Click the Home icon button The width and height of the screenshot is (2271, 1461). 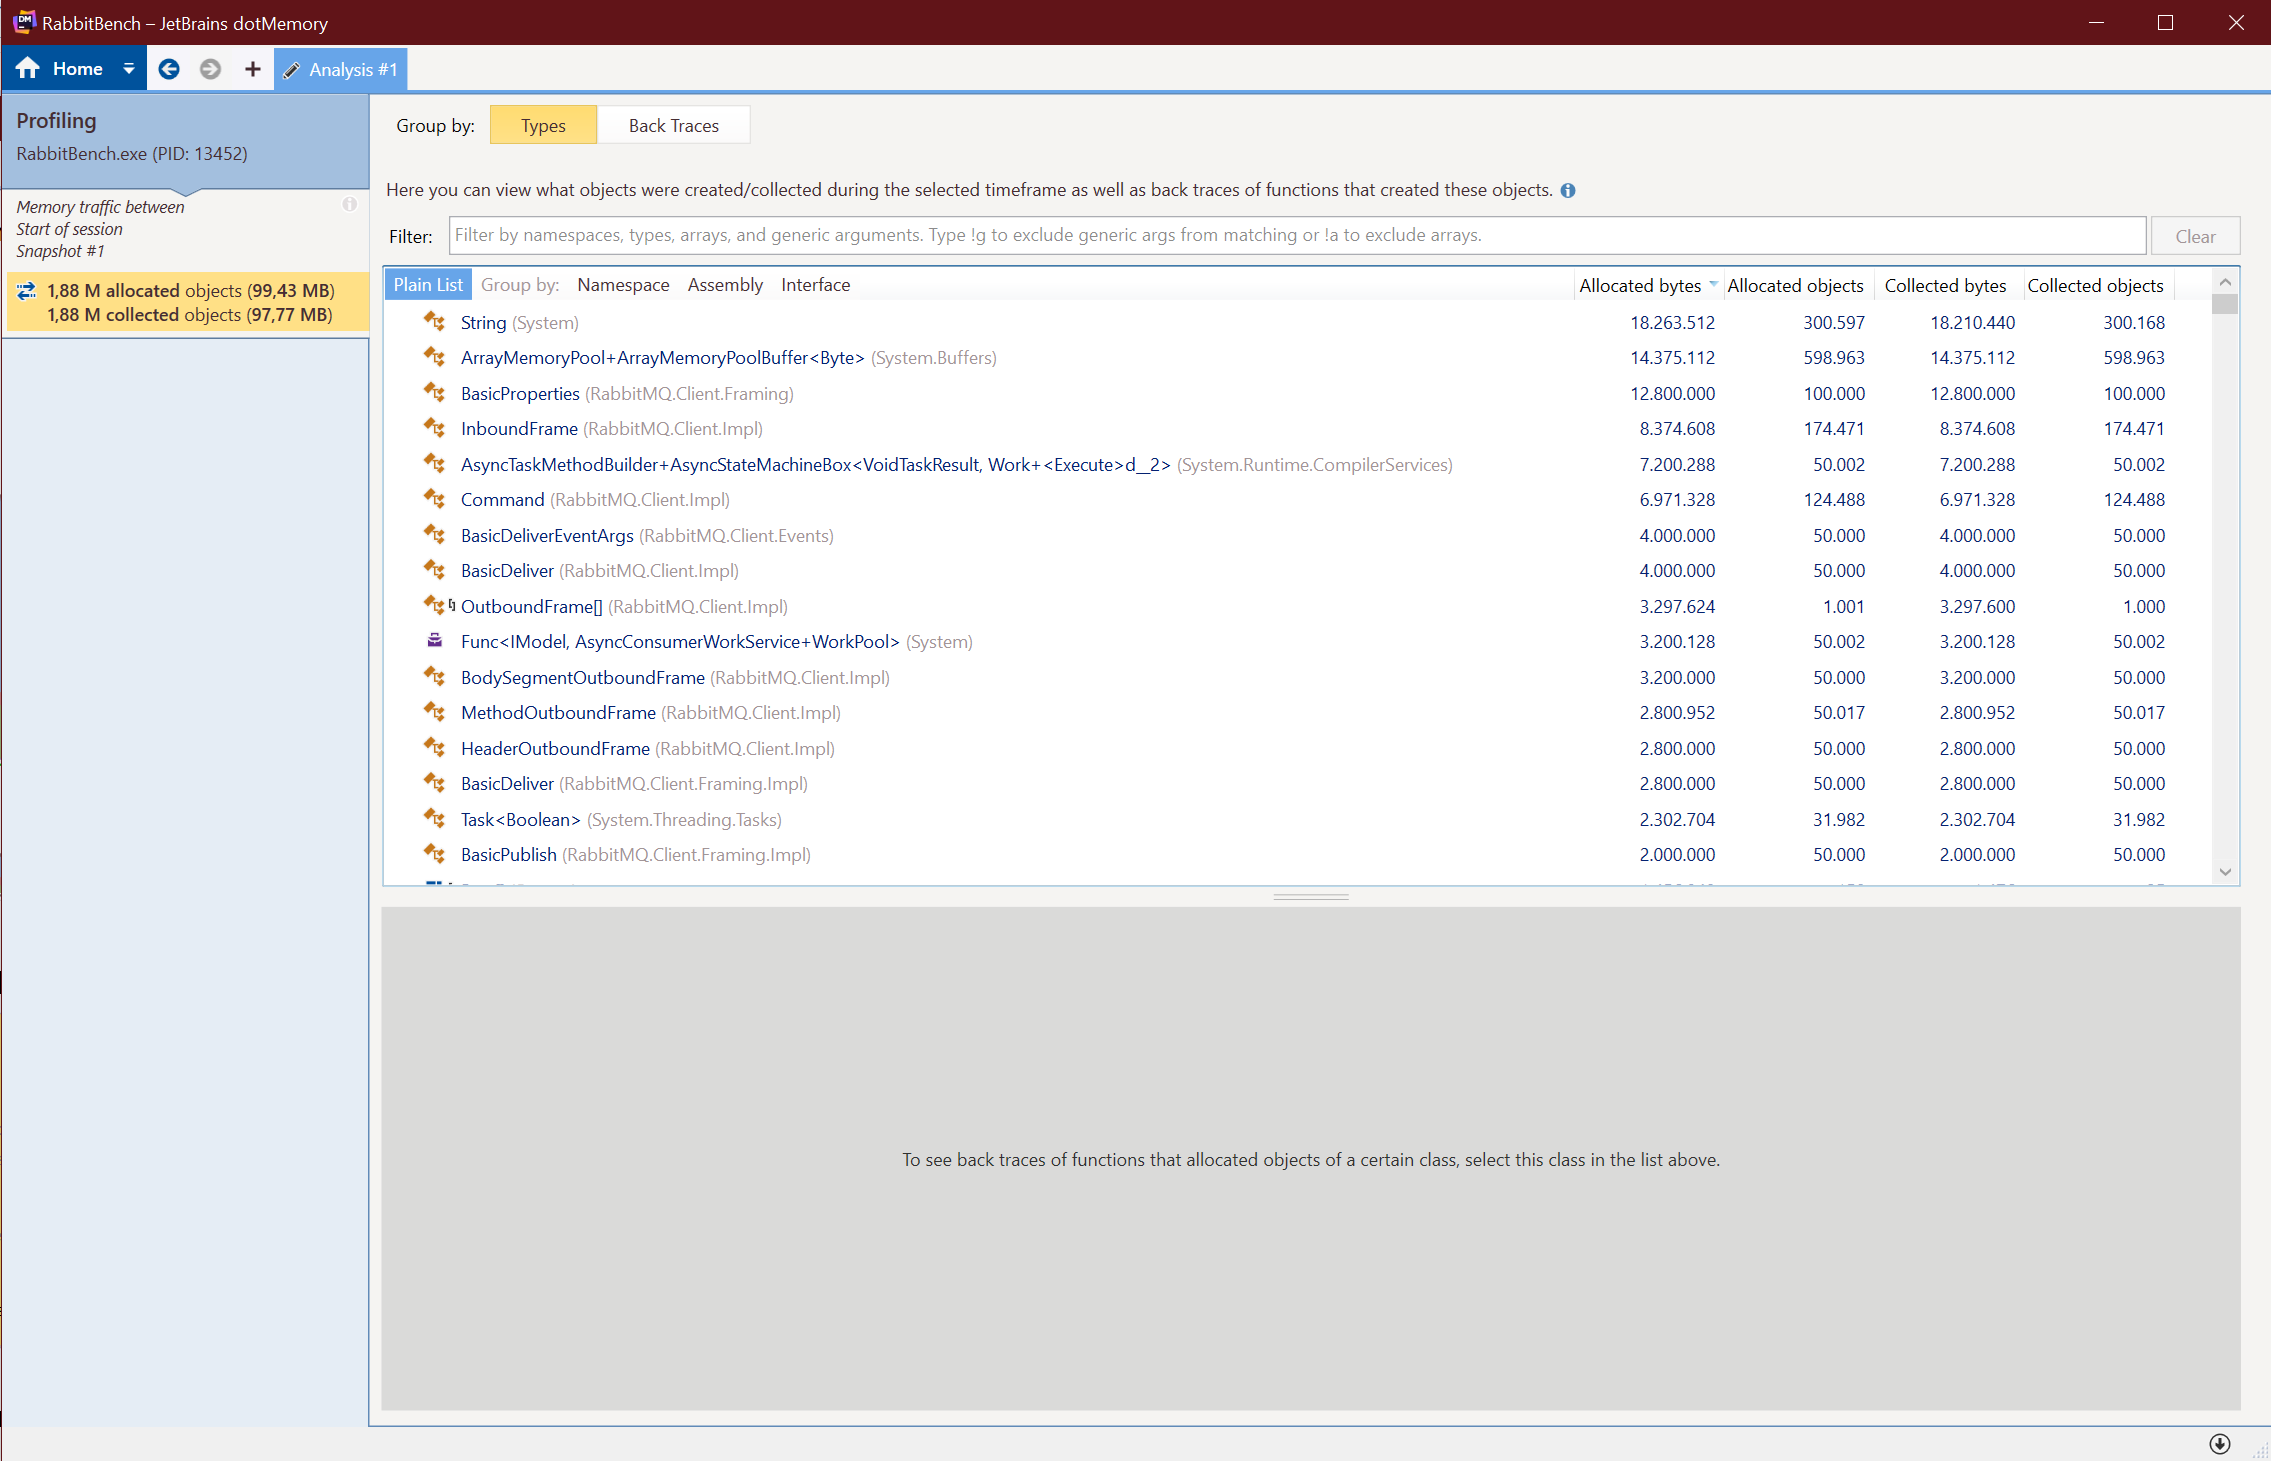tap(28, 69)
